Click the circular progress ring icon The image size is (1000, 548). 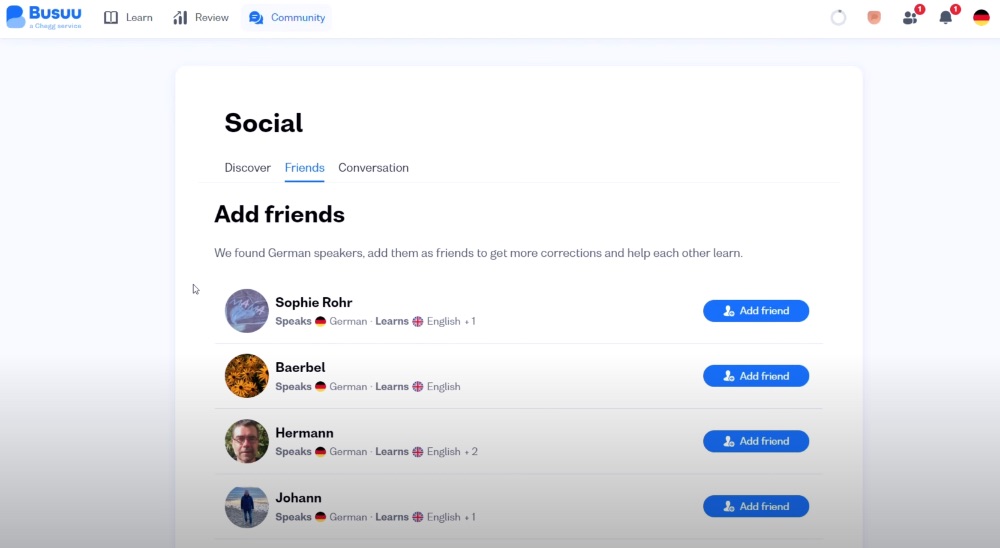[838, 17]
